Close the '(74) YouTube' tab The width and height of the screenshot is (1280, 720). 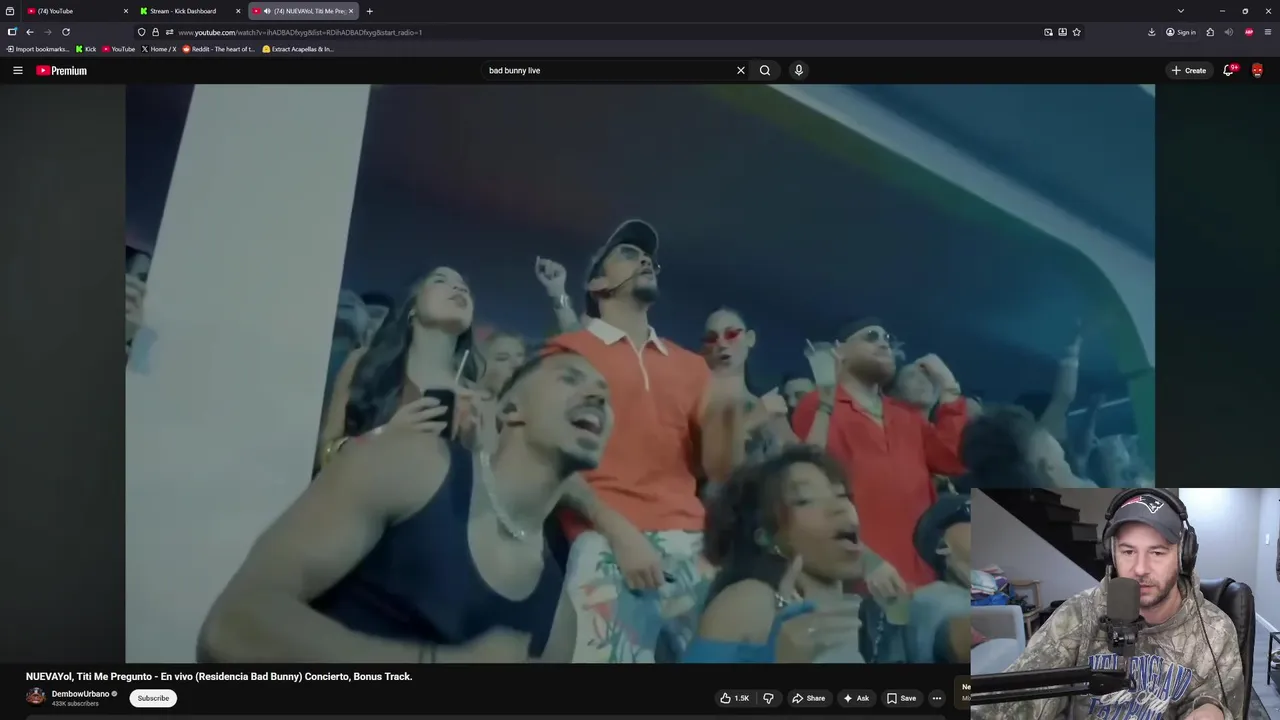pos(126,11)
